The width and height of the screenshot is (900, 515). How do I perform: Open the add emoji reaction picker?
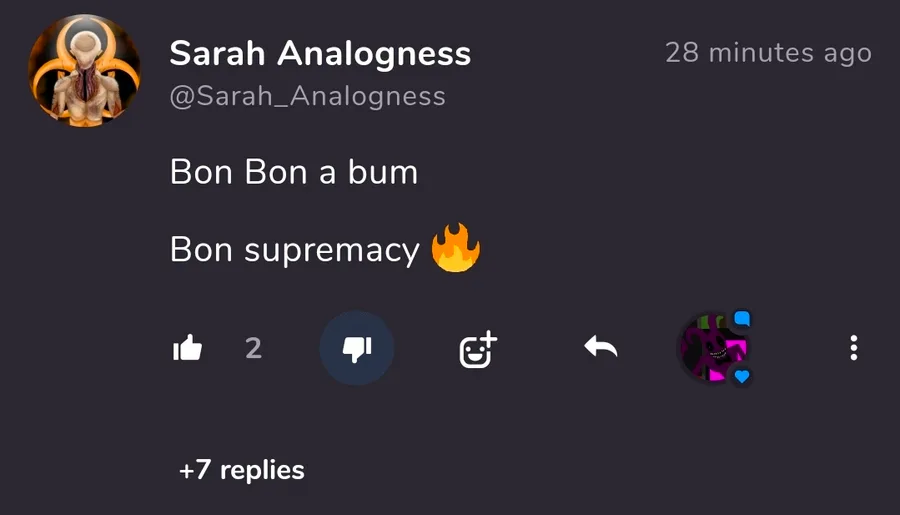[x=478, y=349]
